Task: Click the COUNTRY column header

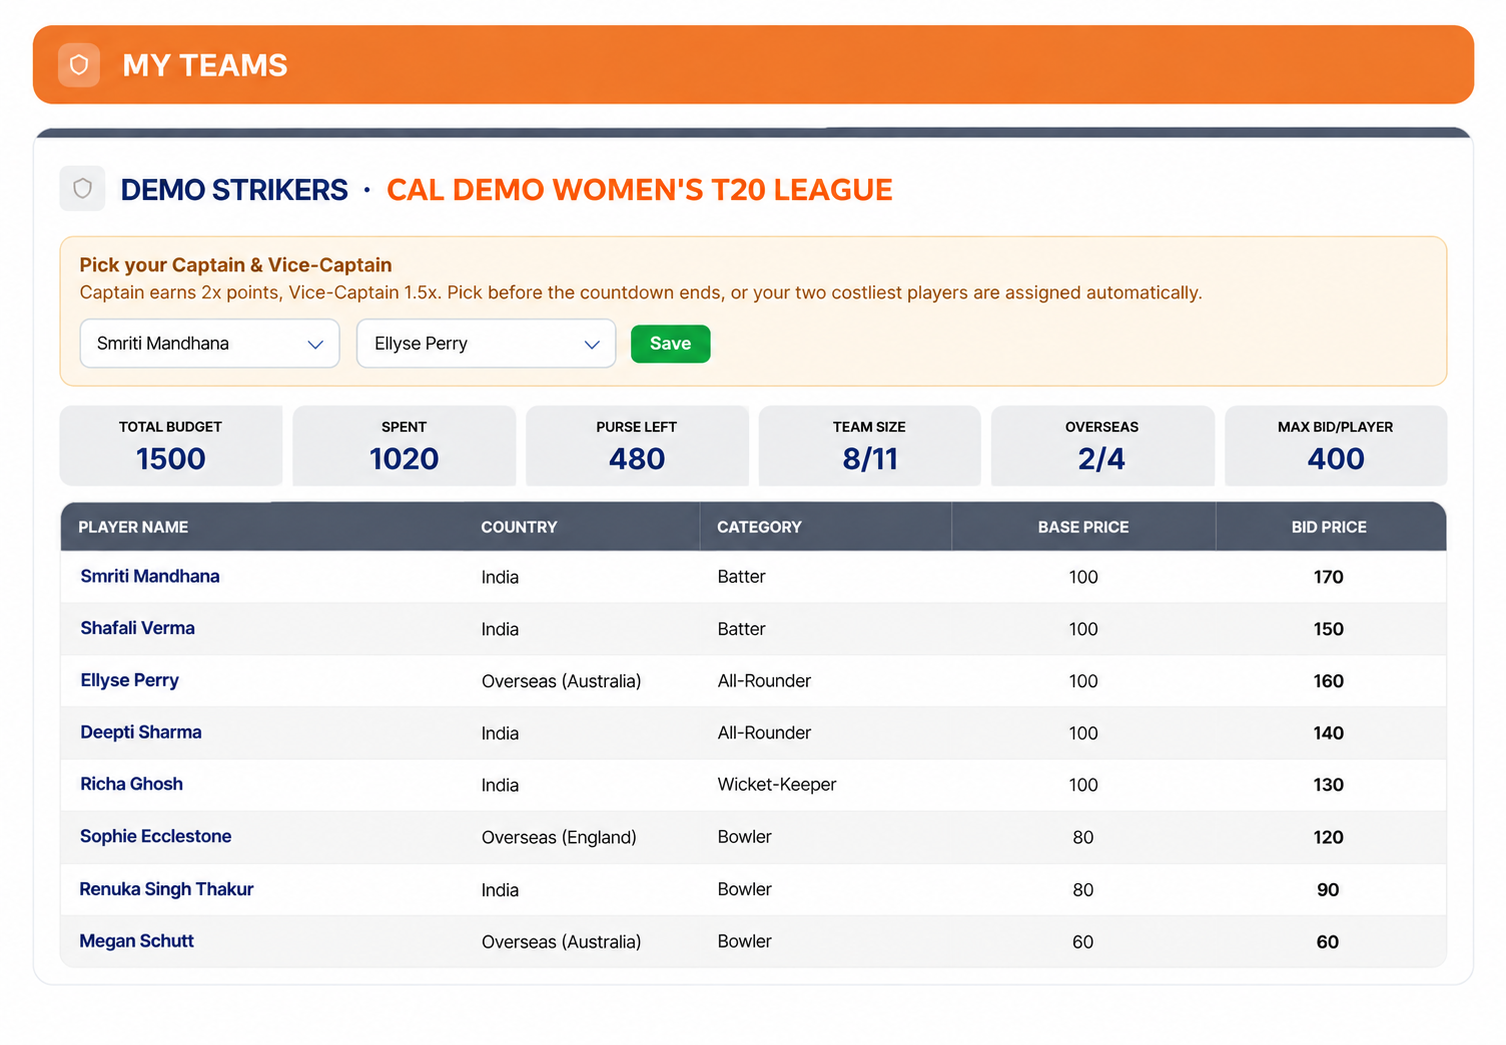Action: [519, 527]
